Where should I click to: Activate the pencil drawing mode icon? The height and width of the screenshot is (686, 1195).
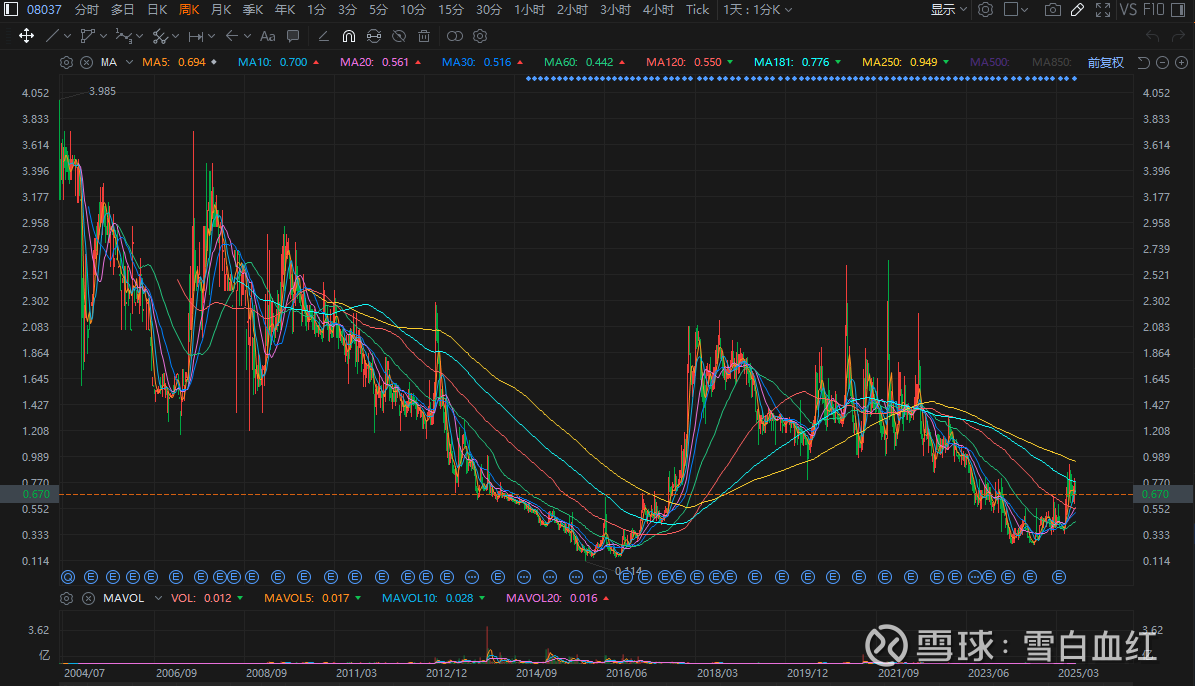pos(1077,10)
